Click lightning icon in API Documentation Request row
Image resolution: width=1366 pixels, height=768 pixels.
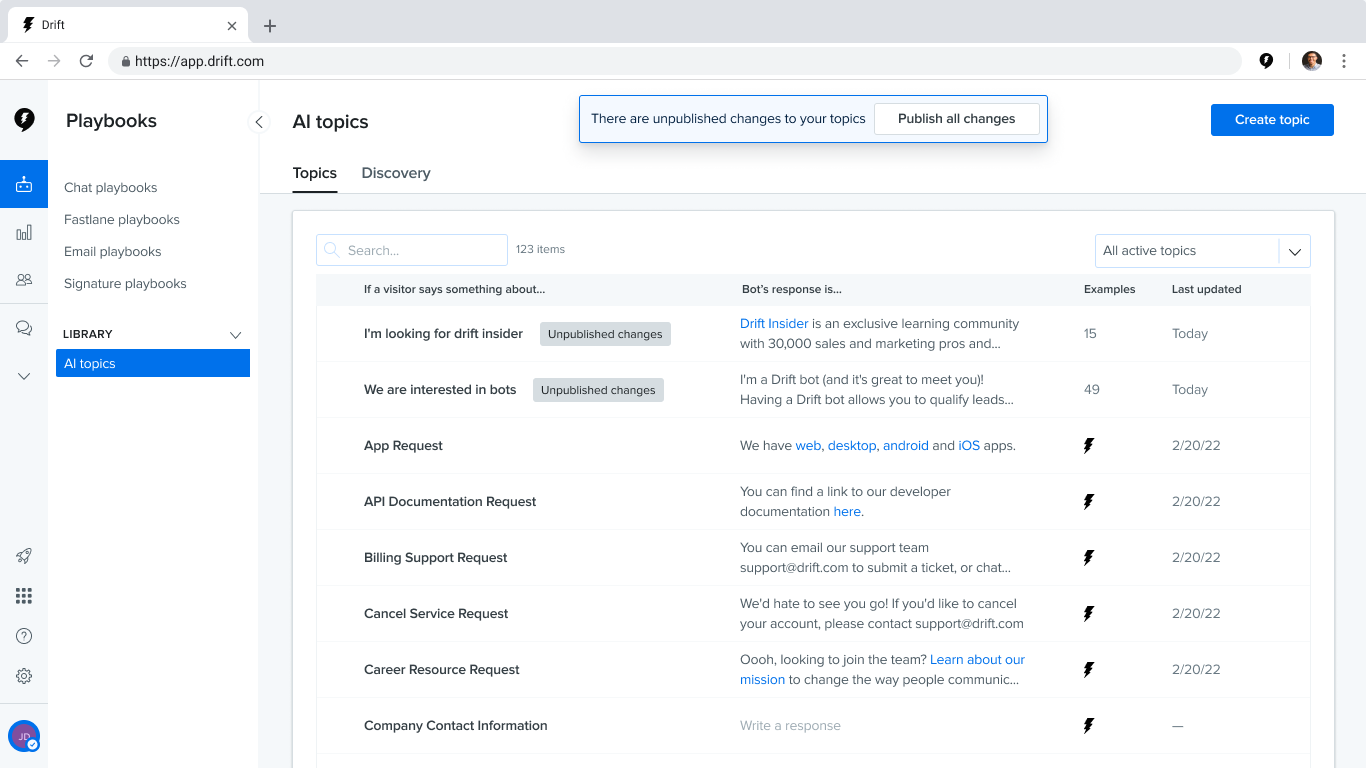(x=1089, y=502)
